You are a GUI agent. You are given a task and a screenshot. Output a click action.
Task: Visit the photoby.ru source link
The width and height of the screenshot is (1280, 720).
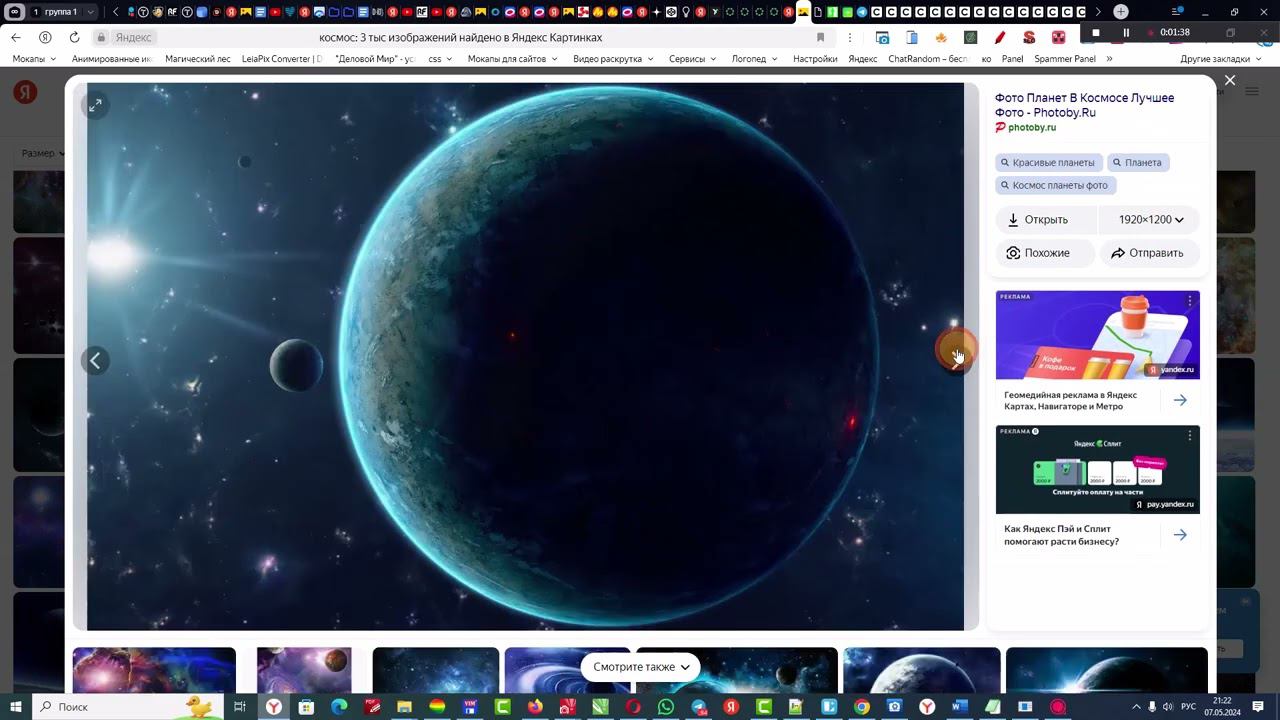[x=1031, y=128]
